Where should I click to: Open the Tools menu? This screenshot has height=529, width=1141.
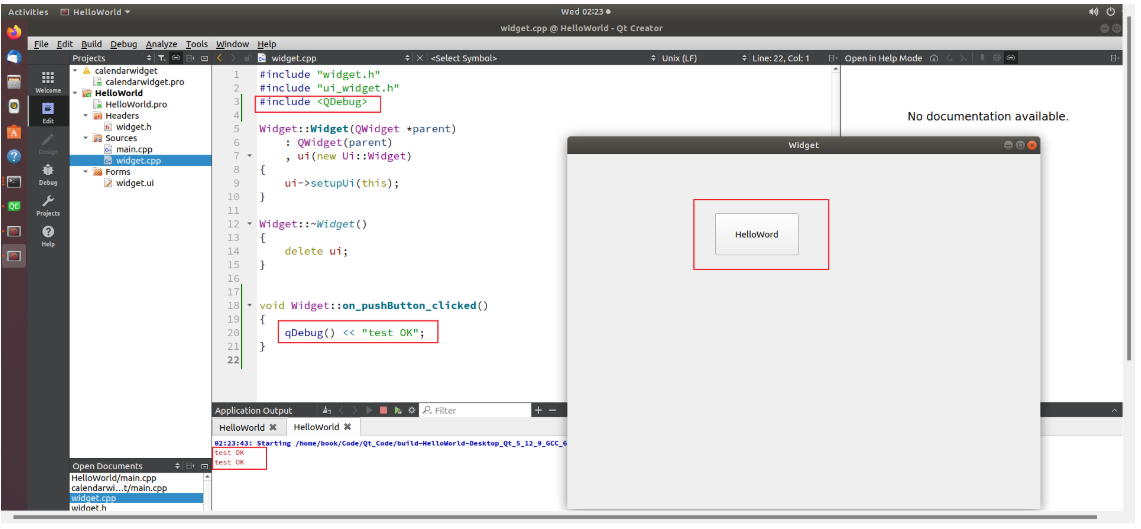(x=196, y=44)
